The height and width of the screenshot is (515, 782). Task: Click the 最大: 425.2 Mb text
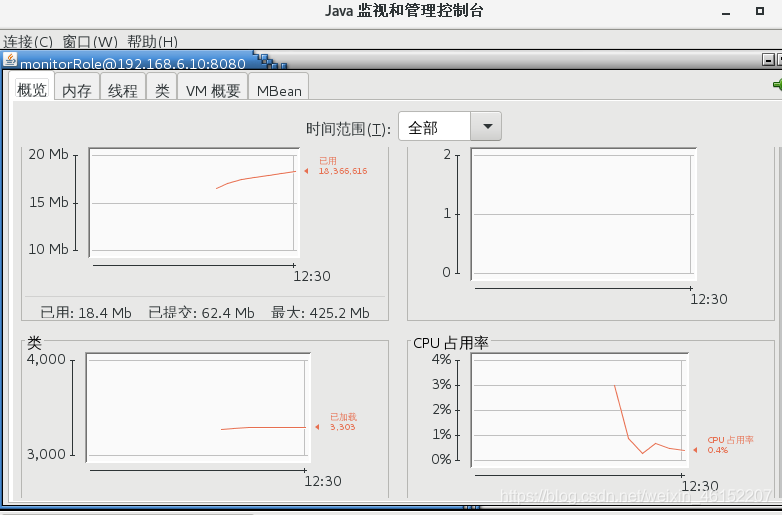320,313
